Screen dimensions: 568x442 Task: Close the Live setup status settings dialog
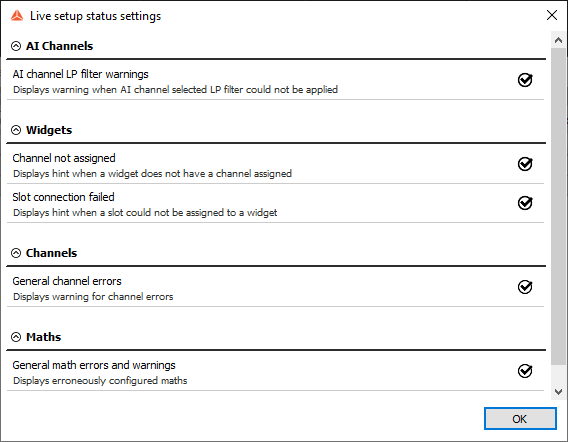(x=552, y=15)
